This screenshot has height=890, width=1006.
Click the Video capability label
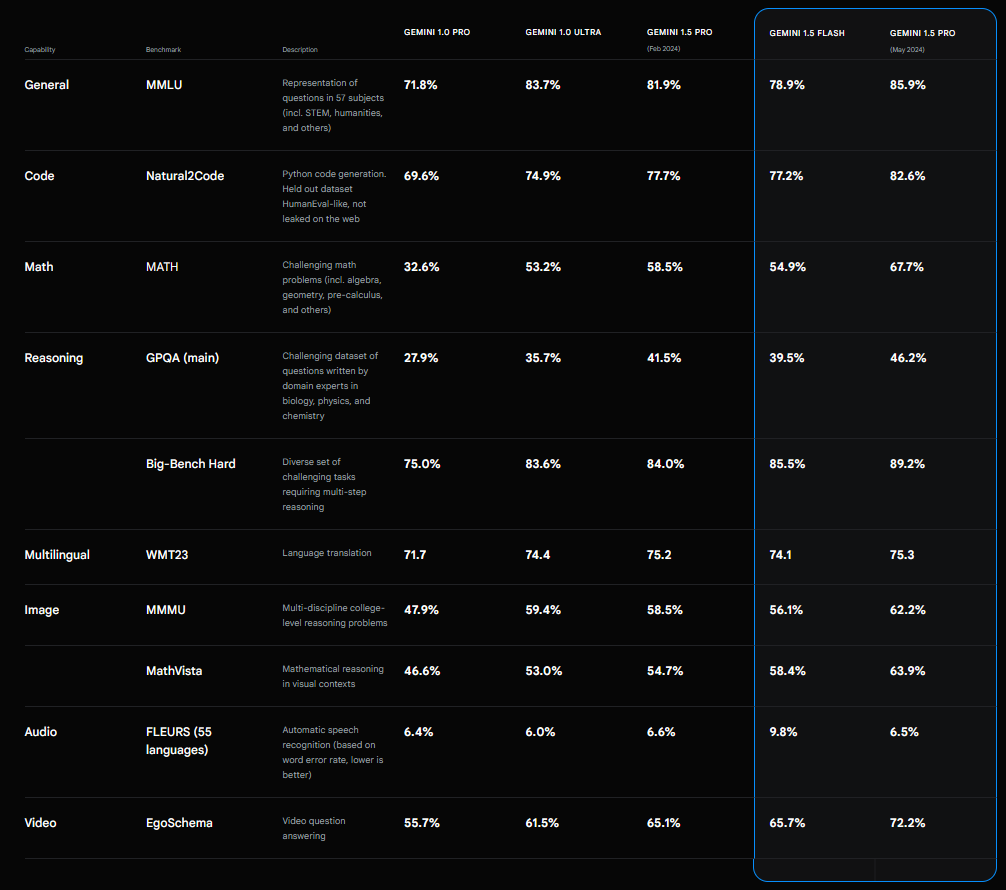coord(40,823)
